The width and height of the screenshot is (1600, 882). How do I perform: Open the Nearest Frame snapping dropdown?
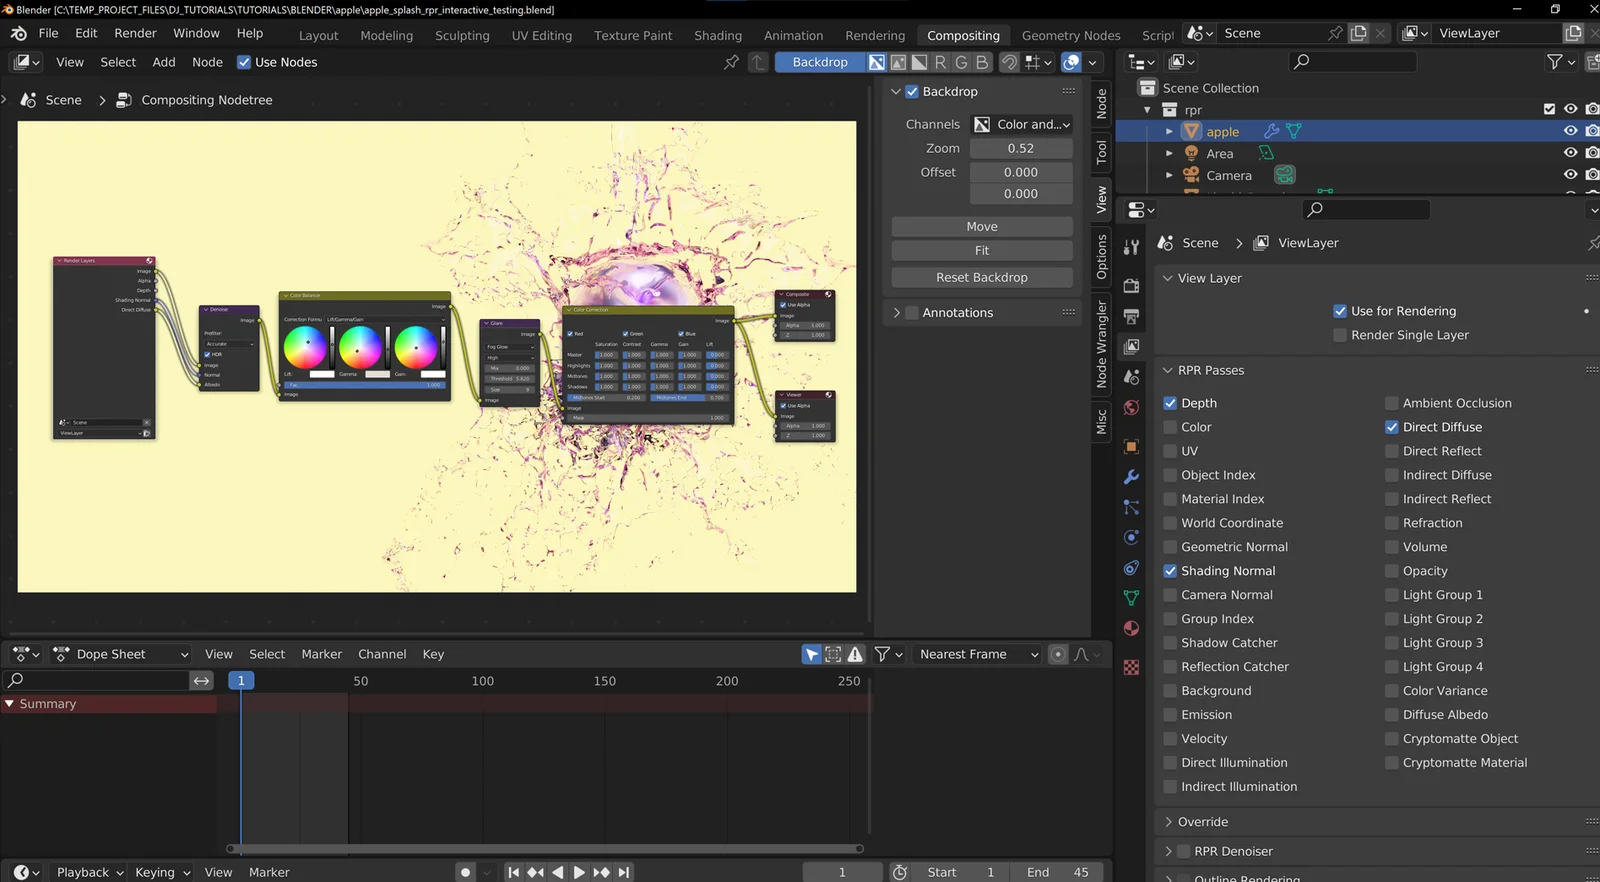click(x=977, y=654)
